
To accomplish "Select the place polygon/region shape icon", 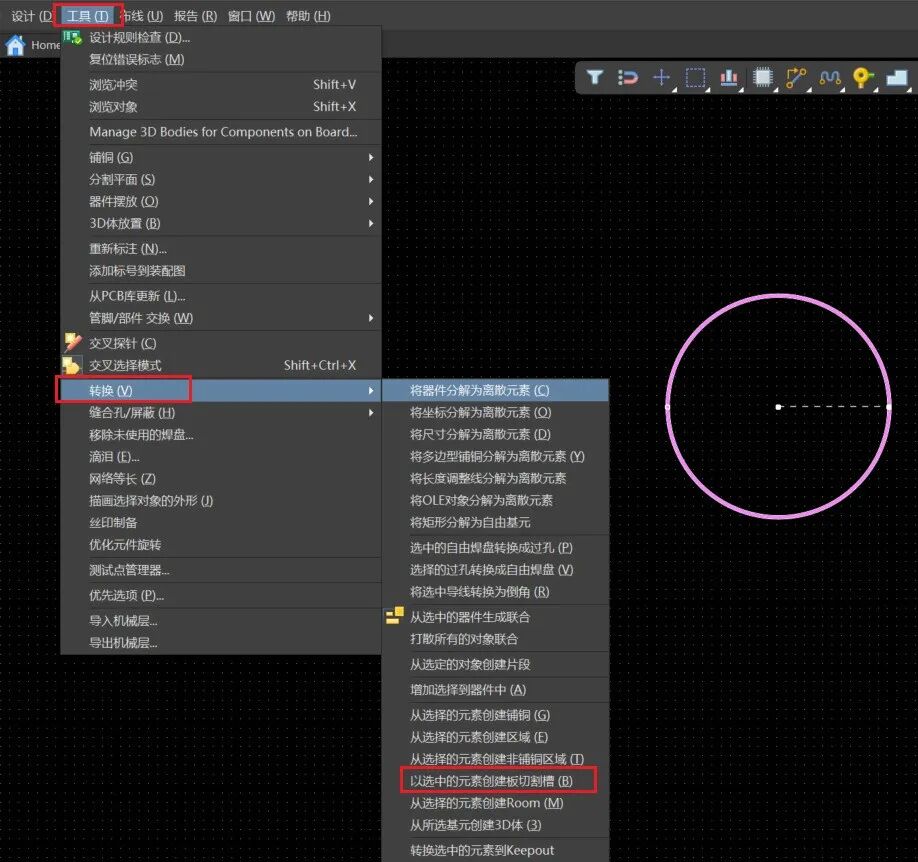I will [x=896, y=77].
